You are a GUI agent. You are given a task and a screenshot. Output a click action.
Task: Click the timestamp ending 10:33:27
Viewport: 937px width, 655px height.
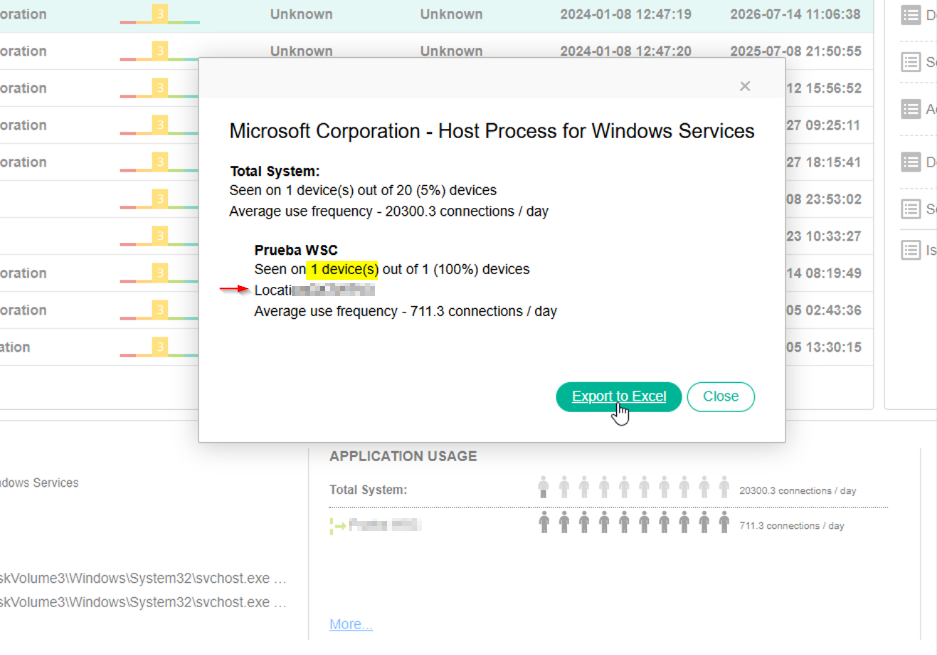tap(823, 237)
